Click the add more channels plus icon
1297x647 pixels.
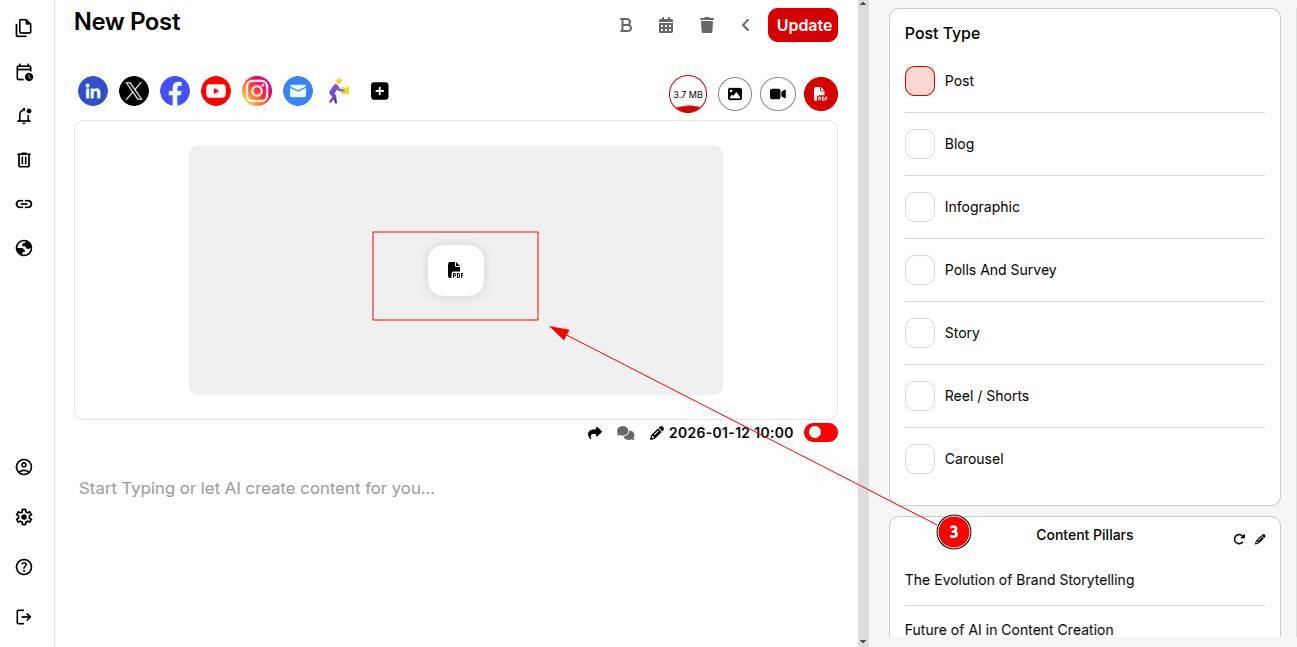380,91
